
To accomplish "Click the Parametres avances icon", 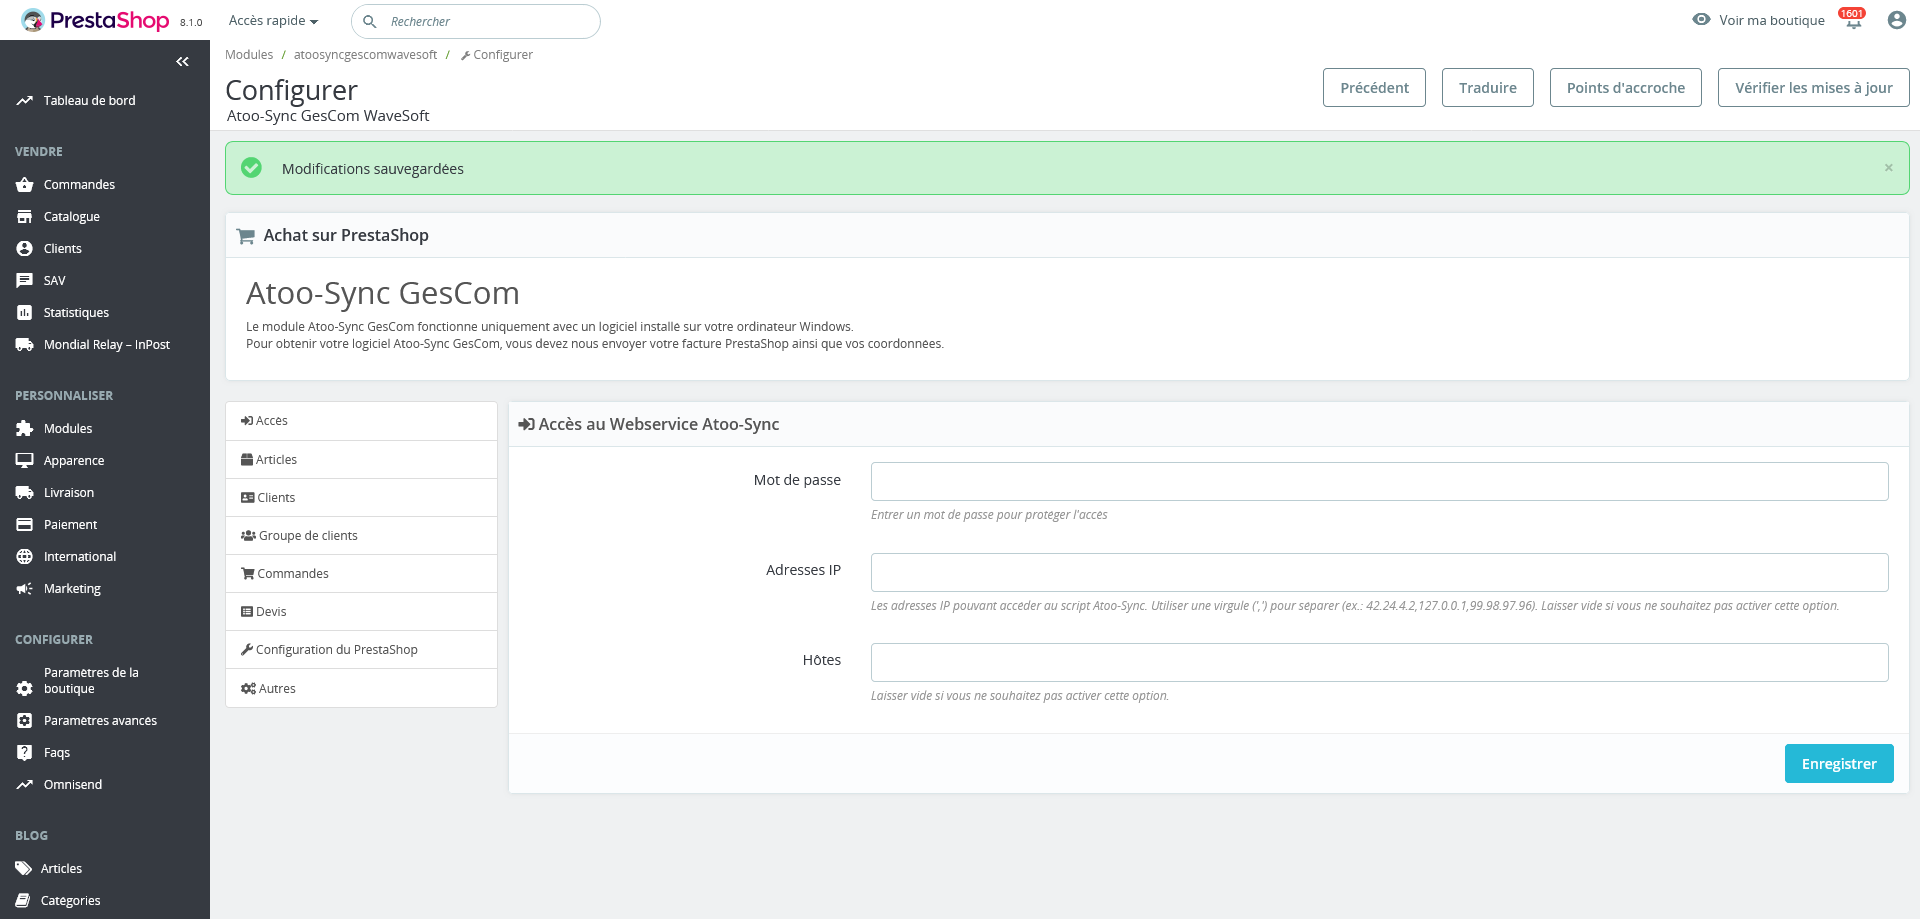I will click(x=25, y=721).
